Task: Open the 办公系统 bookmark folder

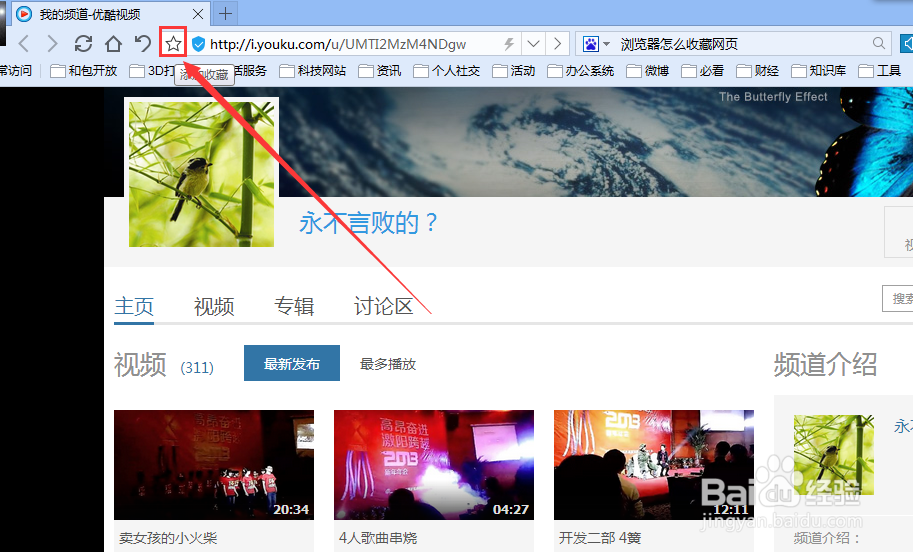Action: pos(581,71)
